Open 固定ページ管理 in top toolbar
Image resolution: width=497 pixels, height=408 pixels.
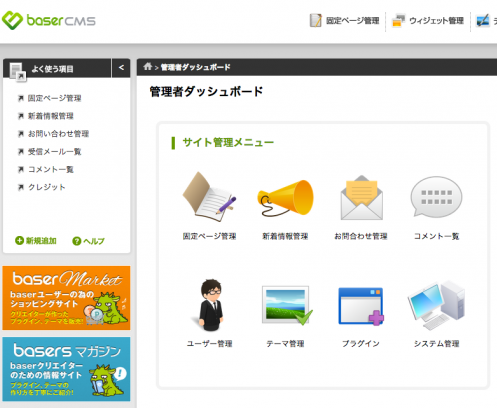pyautogui.click(x=353, y=21)
